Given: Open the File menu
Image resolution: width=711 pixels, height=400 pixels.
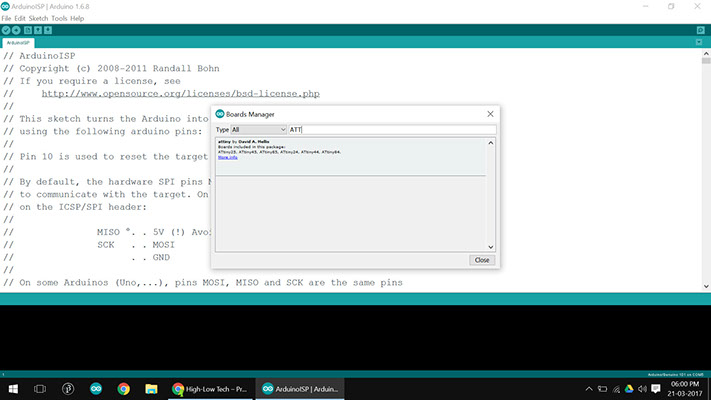Looking at the screenshot, I should coord(6,19).
